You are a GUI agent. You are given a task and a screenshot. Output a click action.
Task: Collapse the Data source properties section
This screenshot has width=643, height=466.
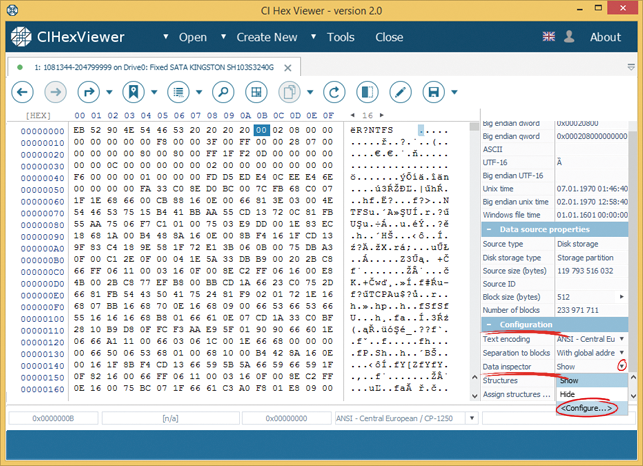(x=489, y=230)
